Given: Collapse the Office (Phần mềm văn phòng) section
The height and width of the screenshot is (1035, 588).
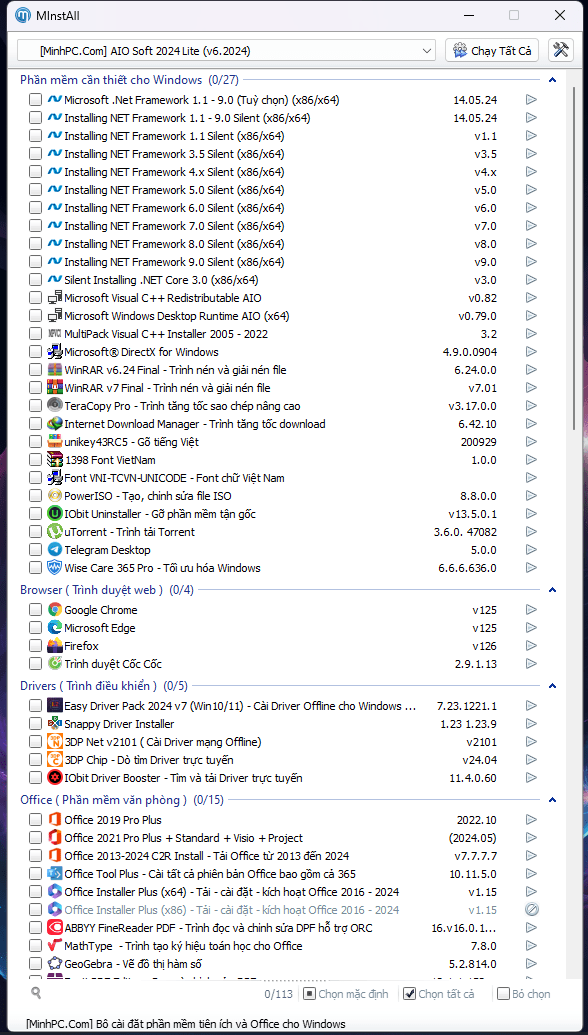Looking at the screenshot, I should [x=552, y=800].
